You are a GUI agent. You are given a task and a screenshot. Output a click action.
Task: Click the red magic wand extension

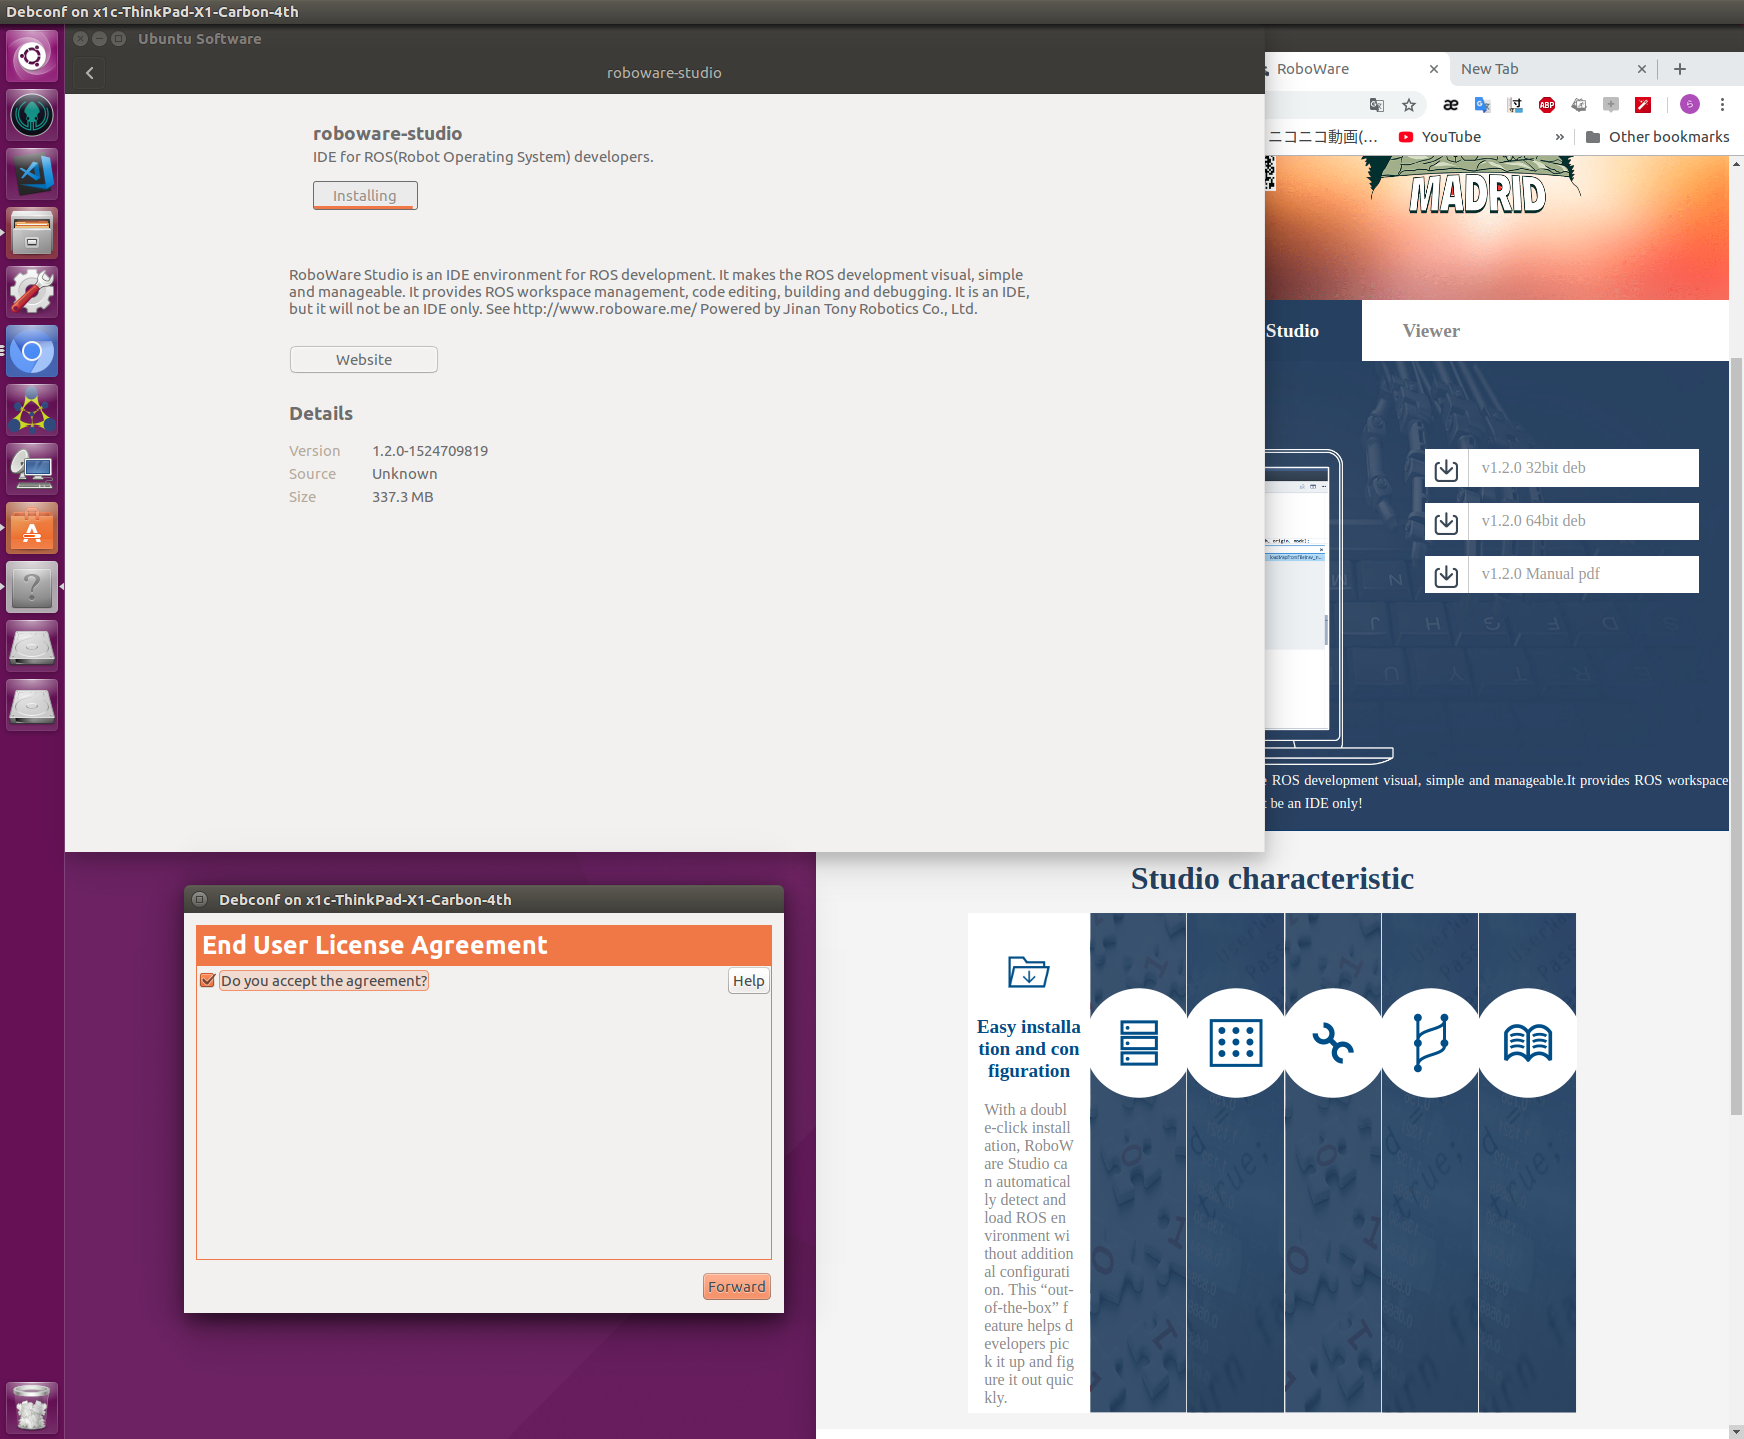pos(1643,105)
